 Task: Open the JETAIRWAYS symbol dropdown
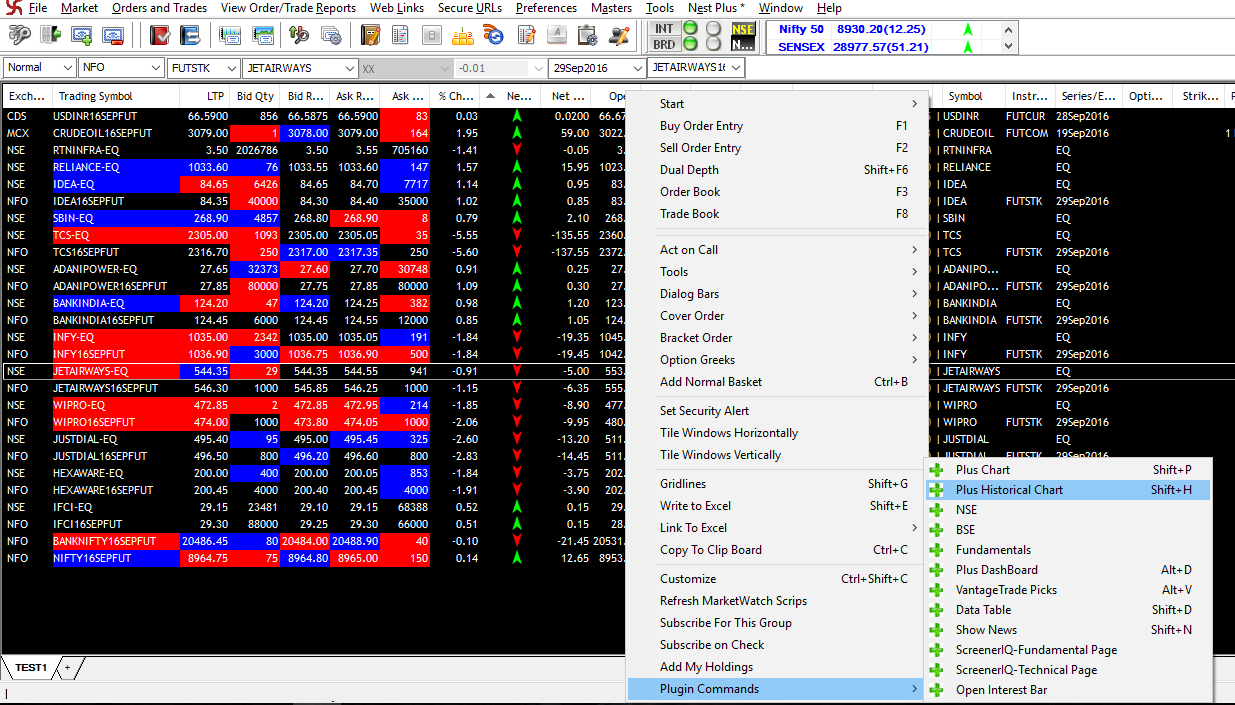pos(300,68)
